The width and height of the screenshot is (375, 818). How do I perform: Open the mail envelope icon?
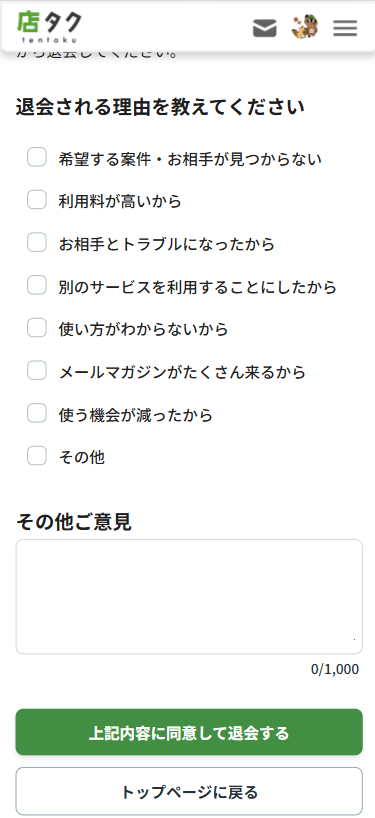click(x=264, y=28)
